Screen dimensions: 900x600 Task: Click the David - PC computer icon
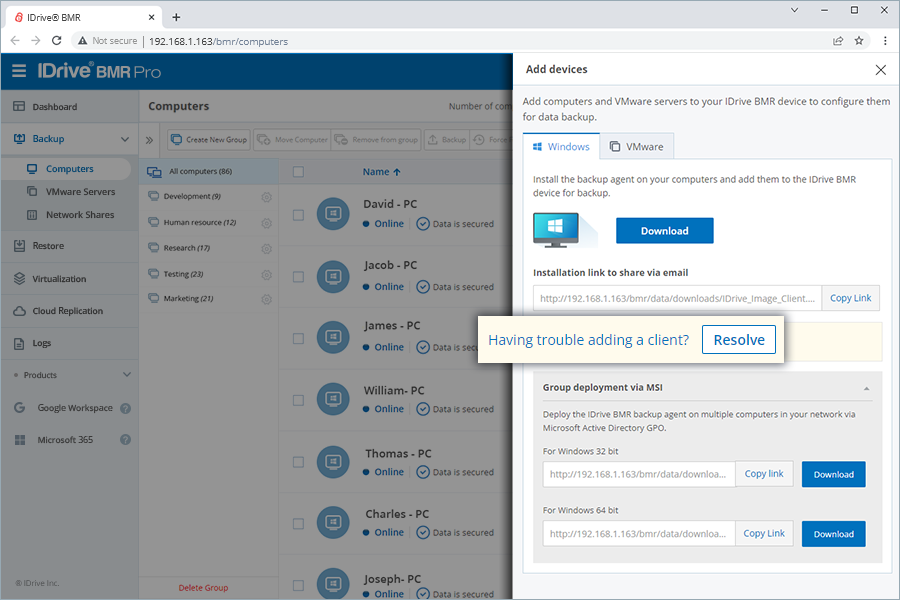click(333, 214)
